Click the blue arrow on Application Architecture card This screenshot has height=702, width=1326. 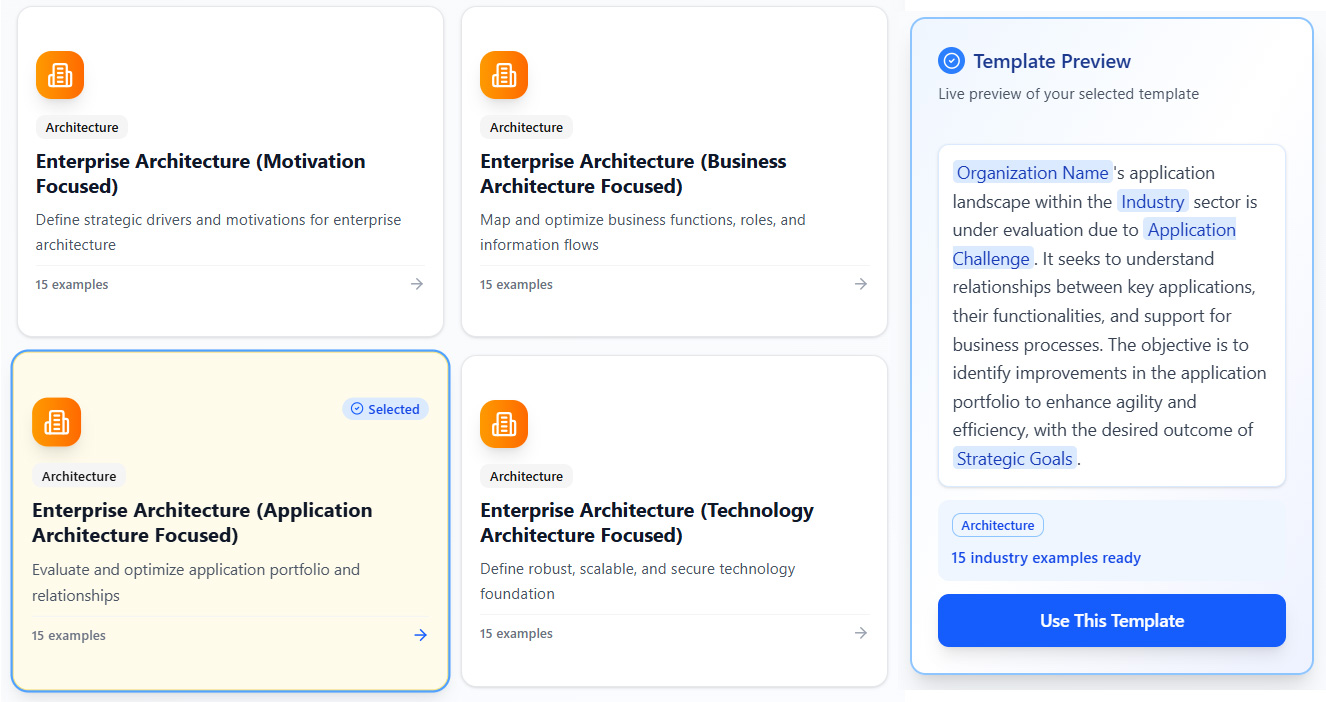click(421, 635)
